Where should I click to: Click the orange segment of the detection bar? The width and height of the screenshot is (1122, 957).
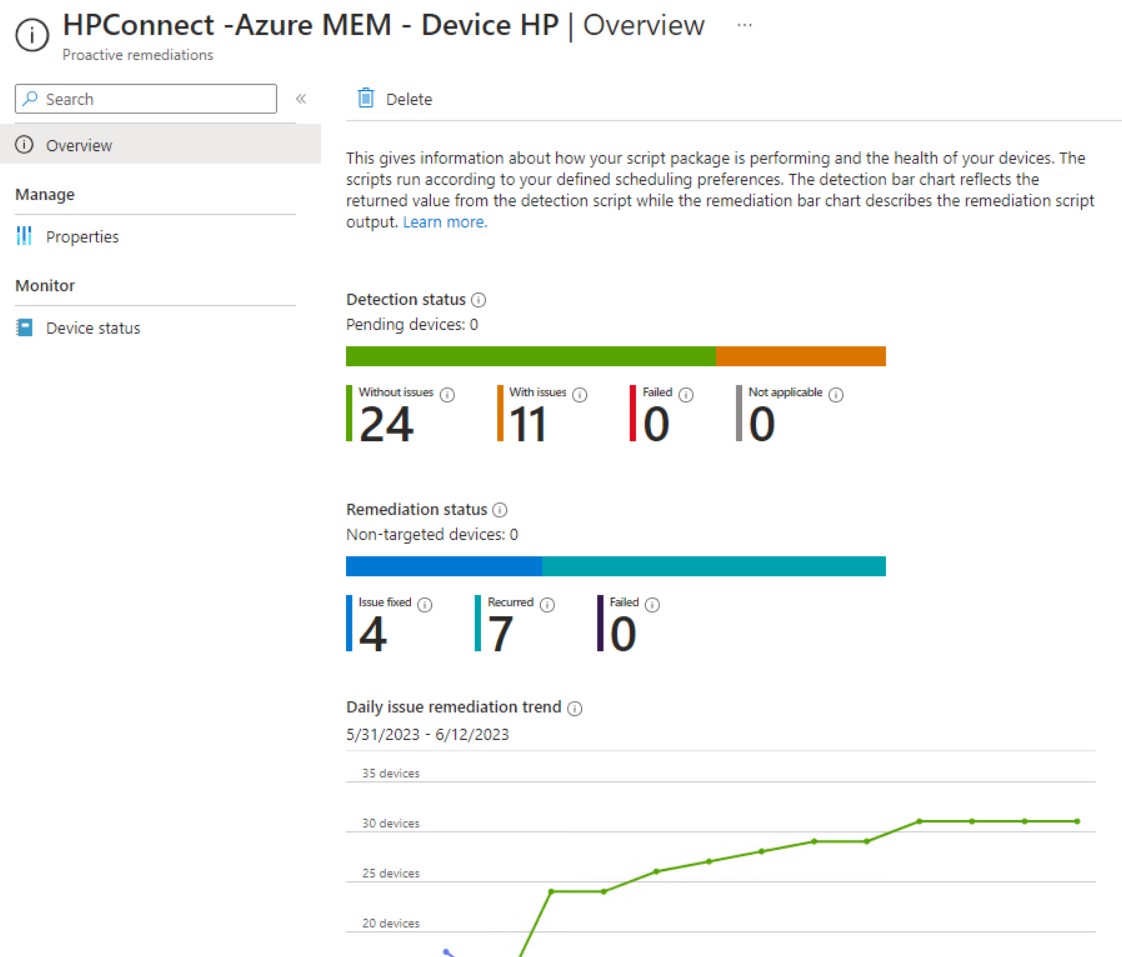coord(800,355)
